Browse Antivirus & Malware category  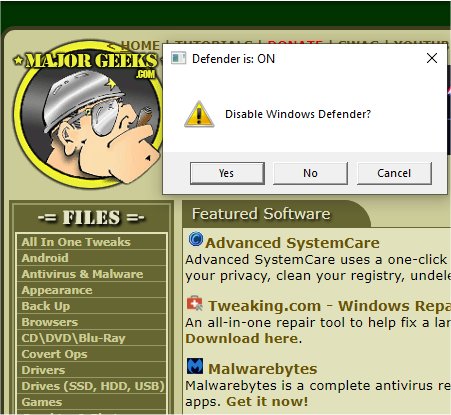91,274
